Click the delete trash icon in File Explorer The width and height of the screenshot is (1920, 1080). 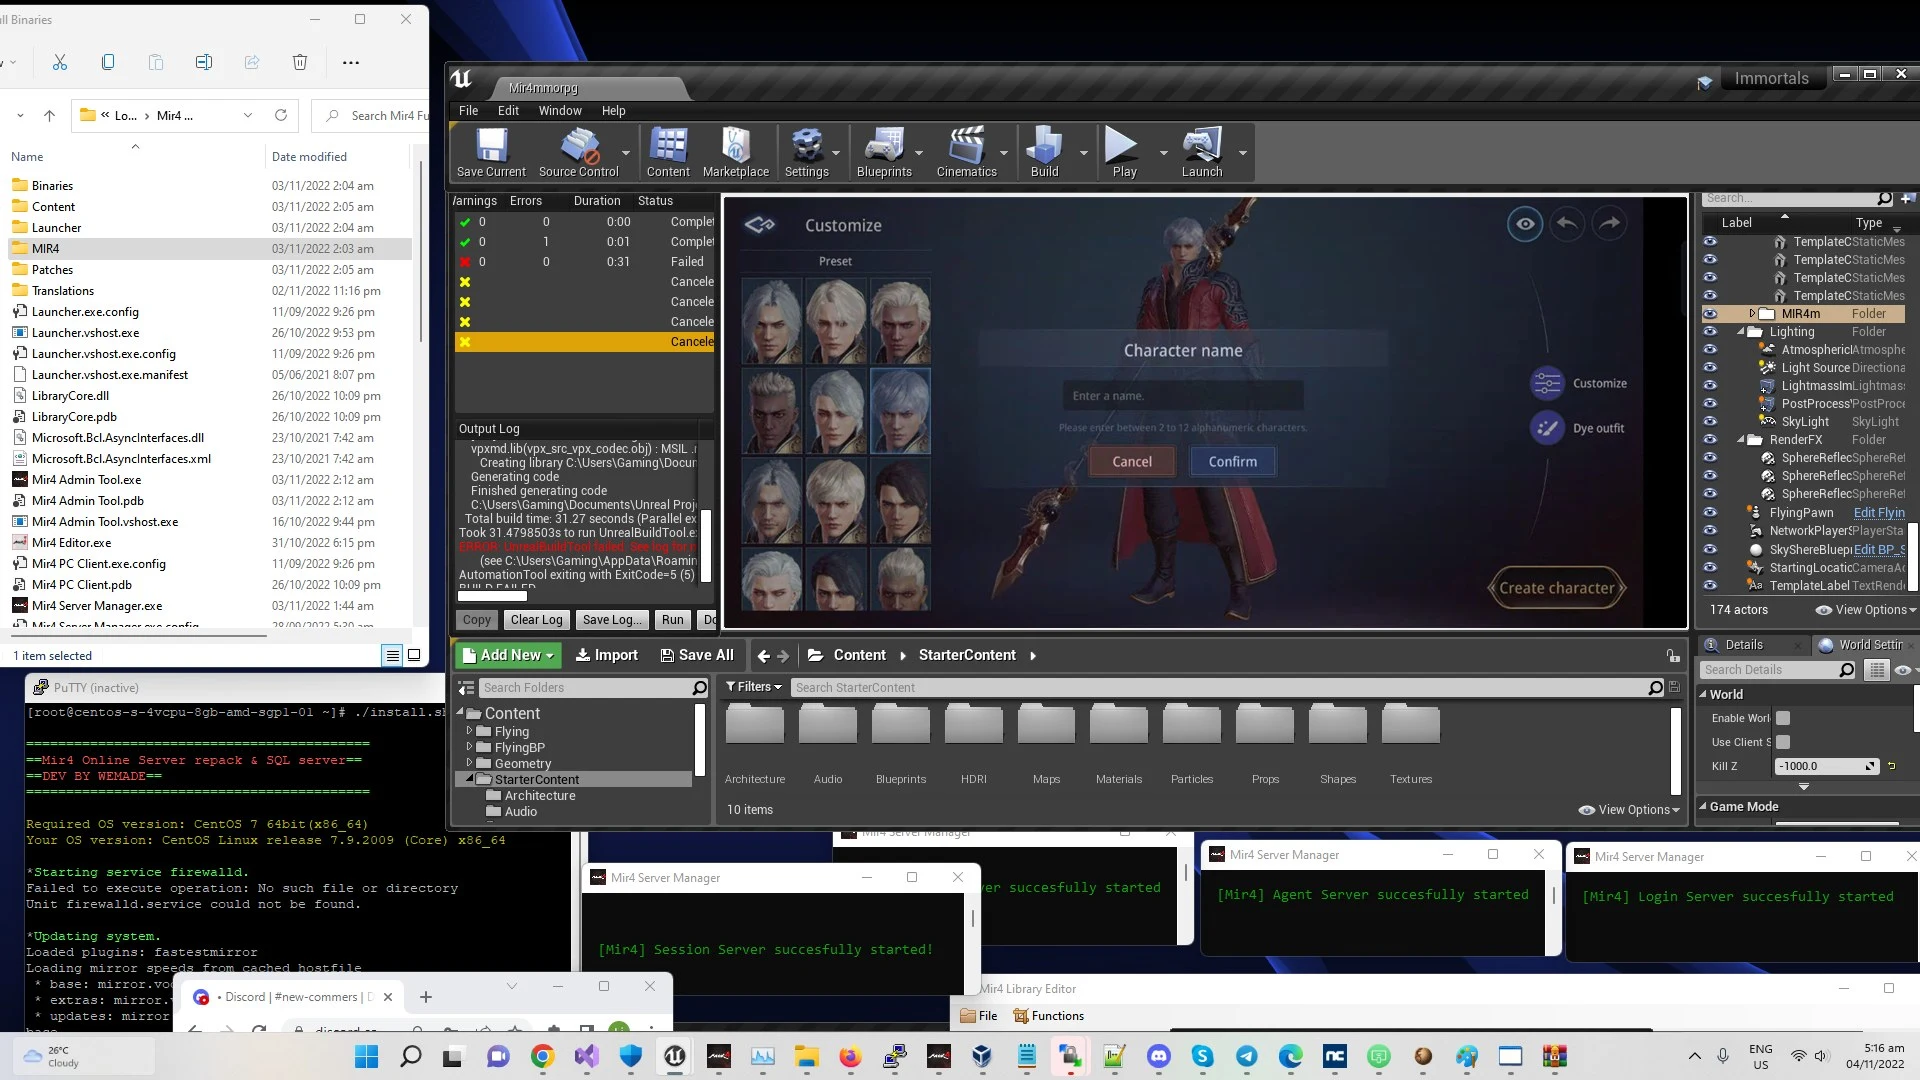[300, 62]
